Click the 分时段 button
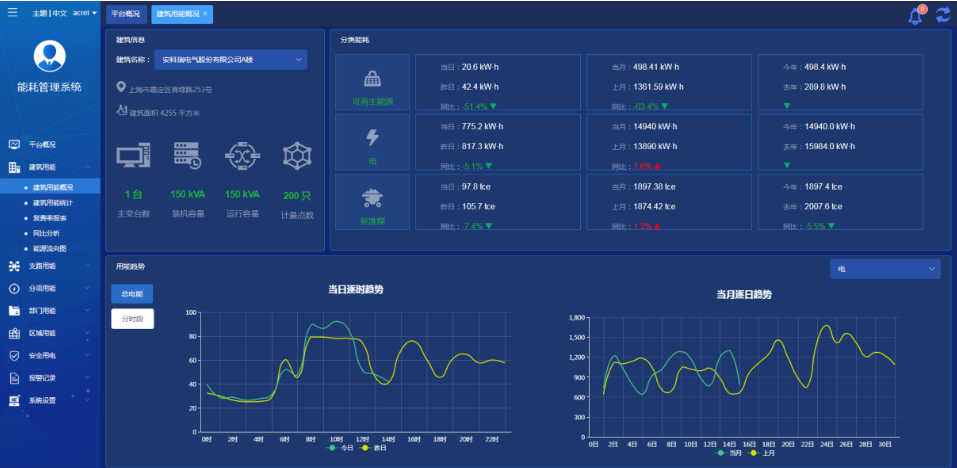Screen dimensions: 957x468 132,319
